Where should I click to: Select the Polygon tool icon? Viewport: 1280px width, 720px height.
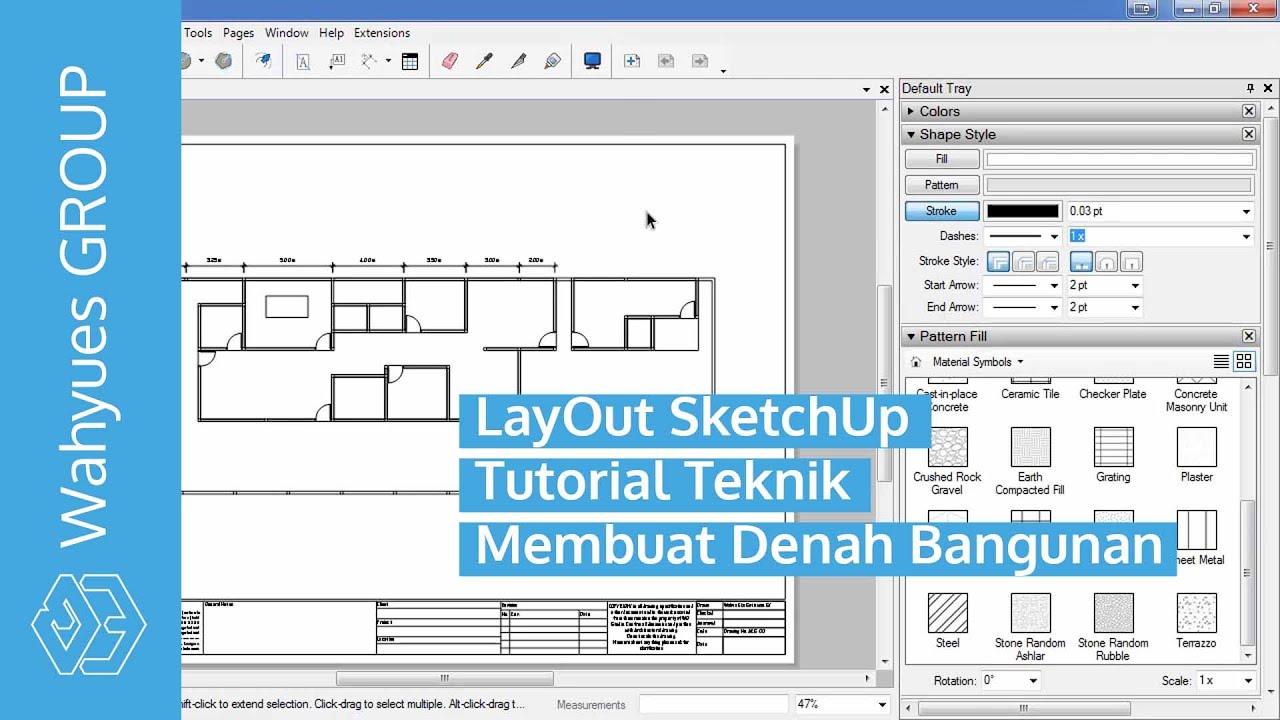point(223,61)
